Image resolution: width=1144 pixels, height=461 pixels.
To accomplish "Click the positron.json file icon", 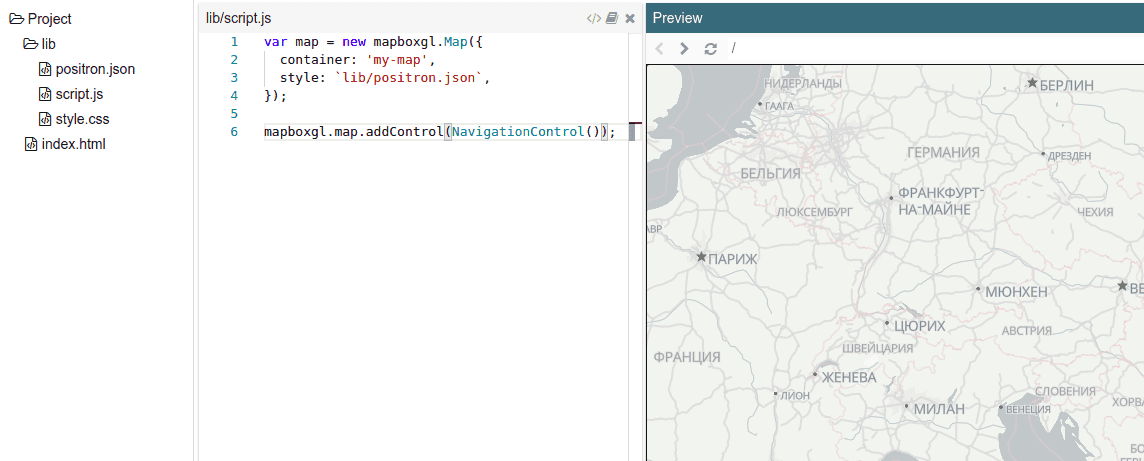I will coord(45,70).
